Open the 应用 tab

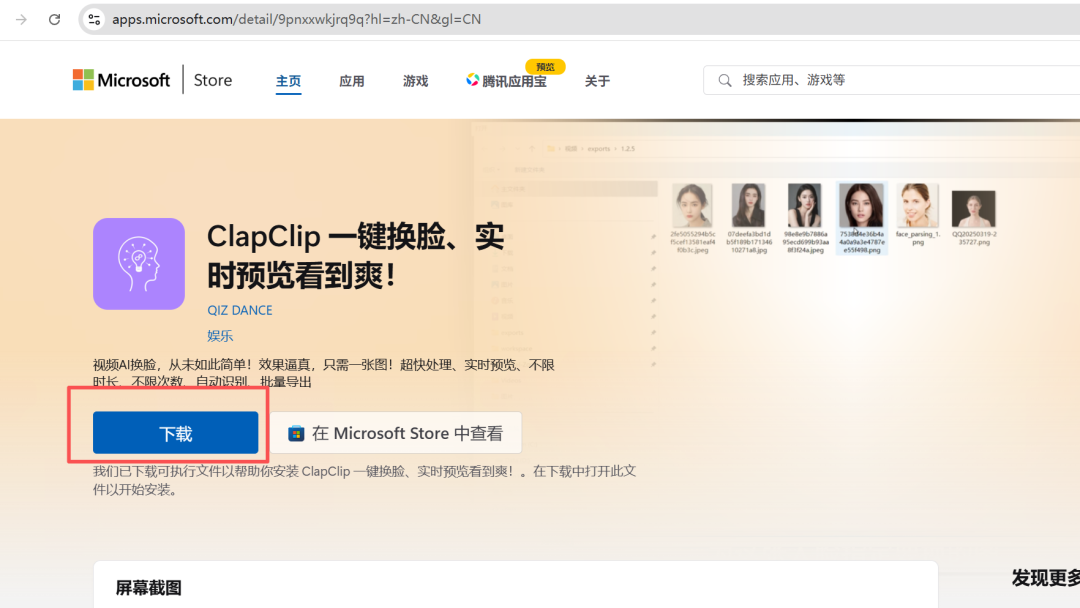(351, 81)
